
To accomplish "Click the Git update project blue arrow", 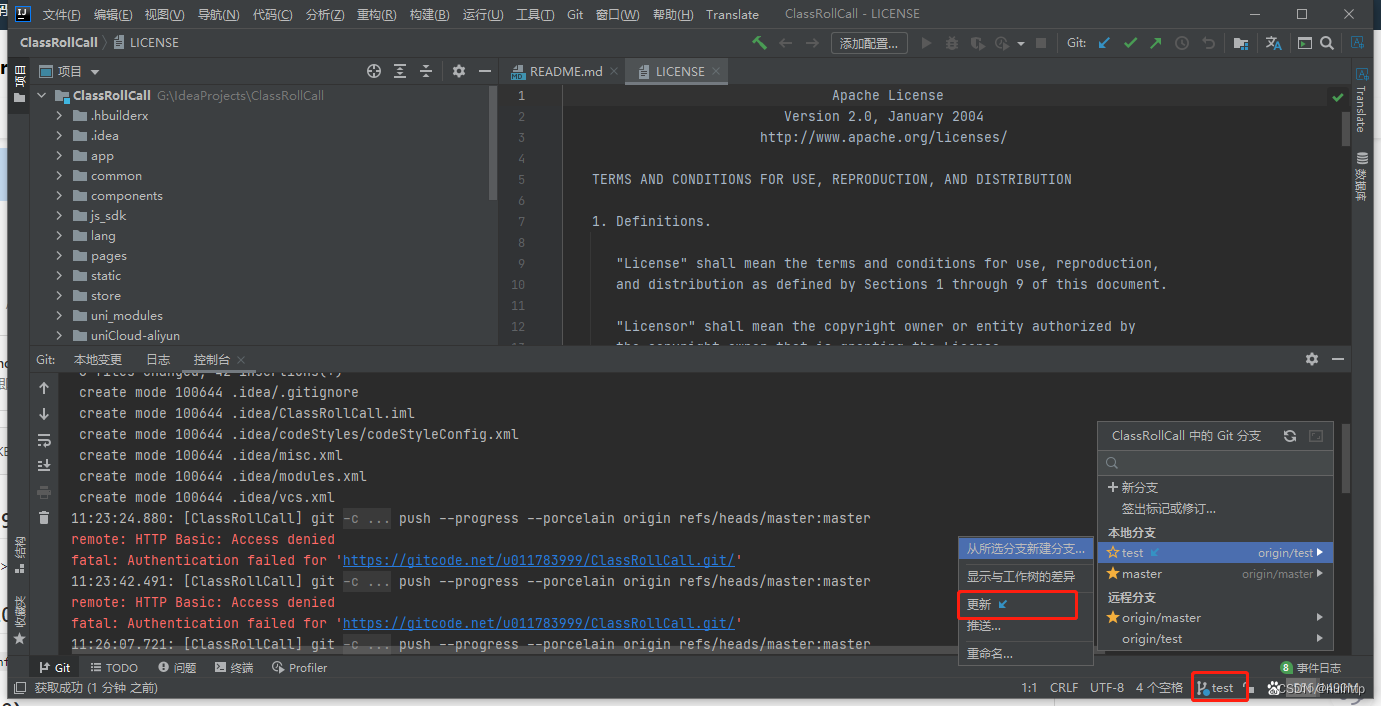I will click(x=1104, y=43).
